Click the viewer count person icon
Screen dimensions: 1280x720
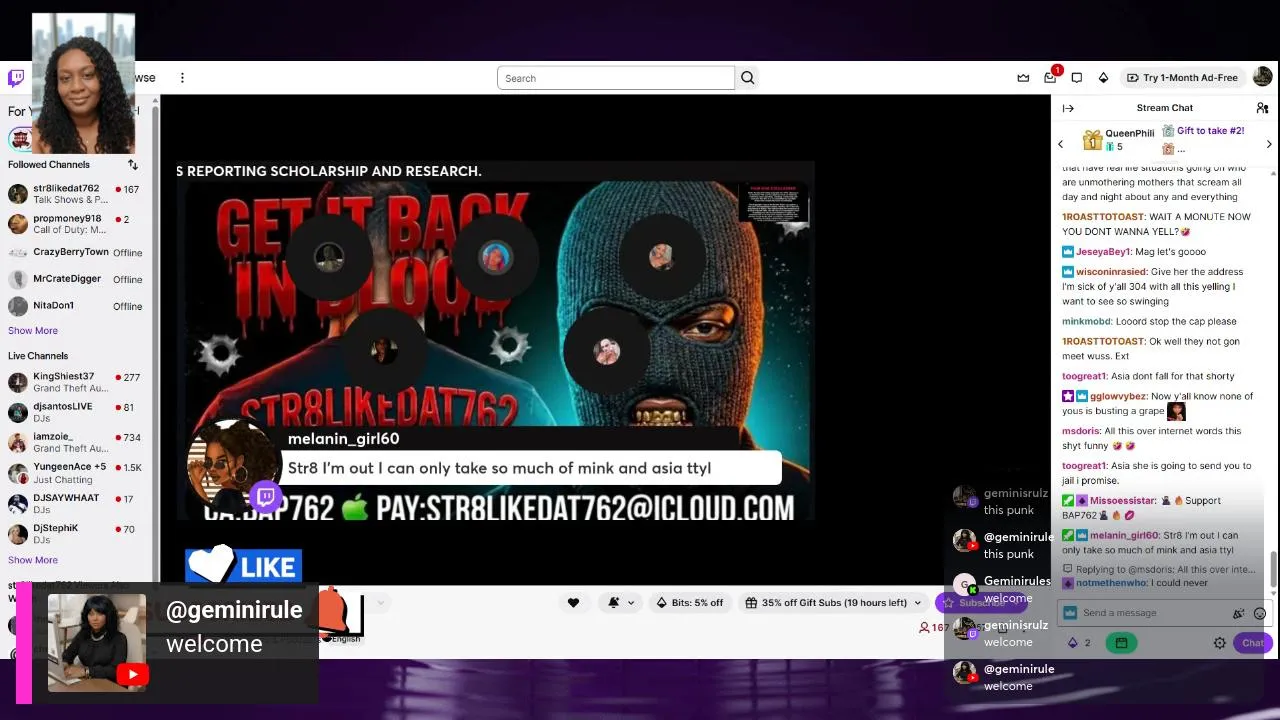click(x=924, y=628)
